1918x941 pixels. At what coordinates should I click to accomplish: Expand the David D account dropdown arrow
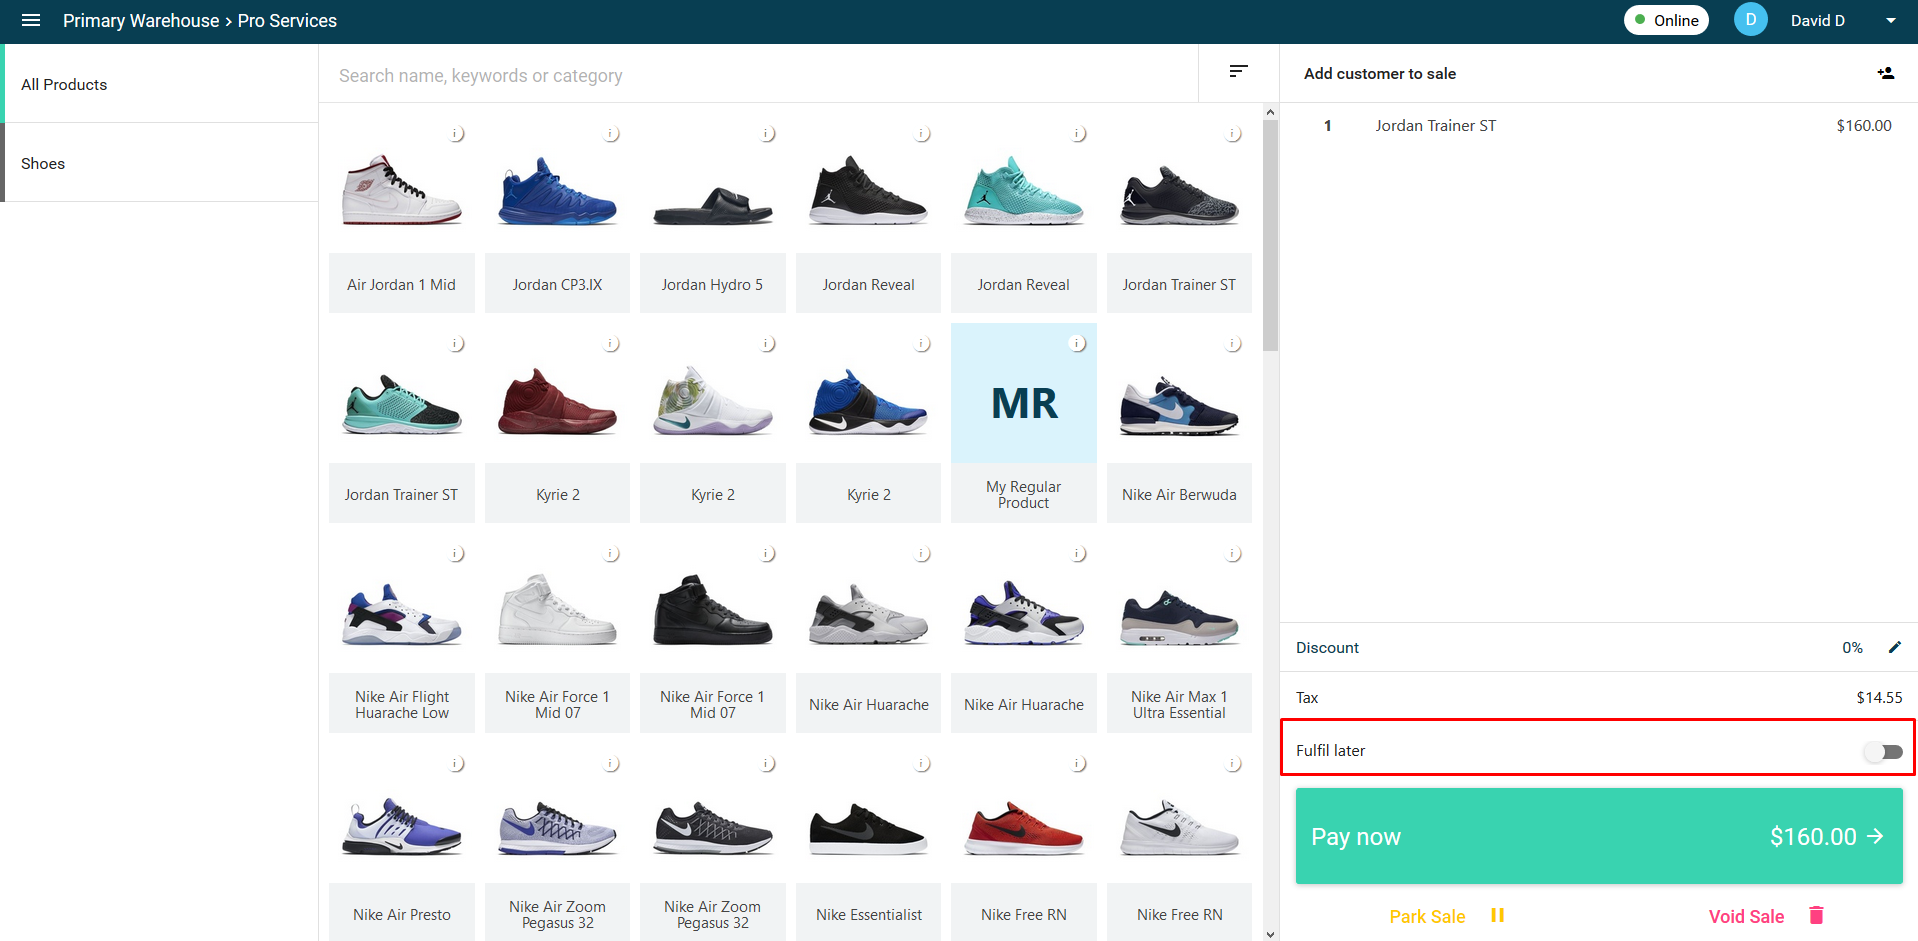[x=1890, y=20]
